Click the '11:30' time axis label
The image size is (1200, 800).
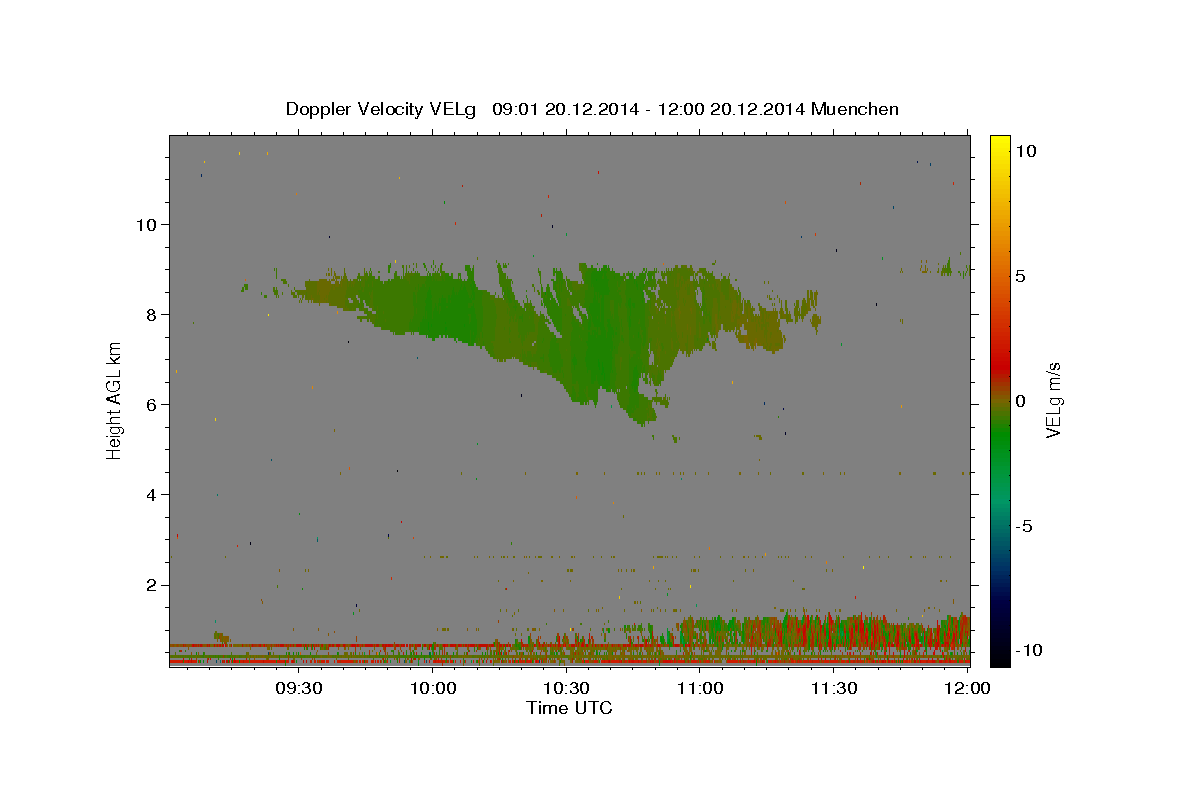(833, 688)
